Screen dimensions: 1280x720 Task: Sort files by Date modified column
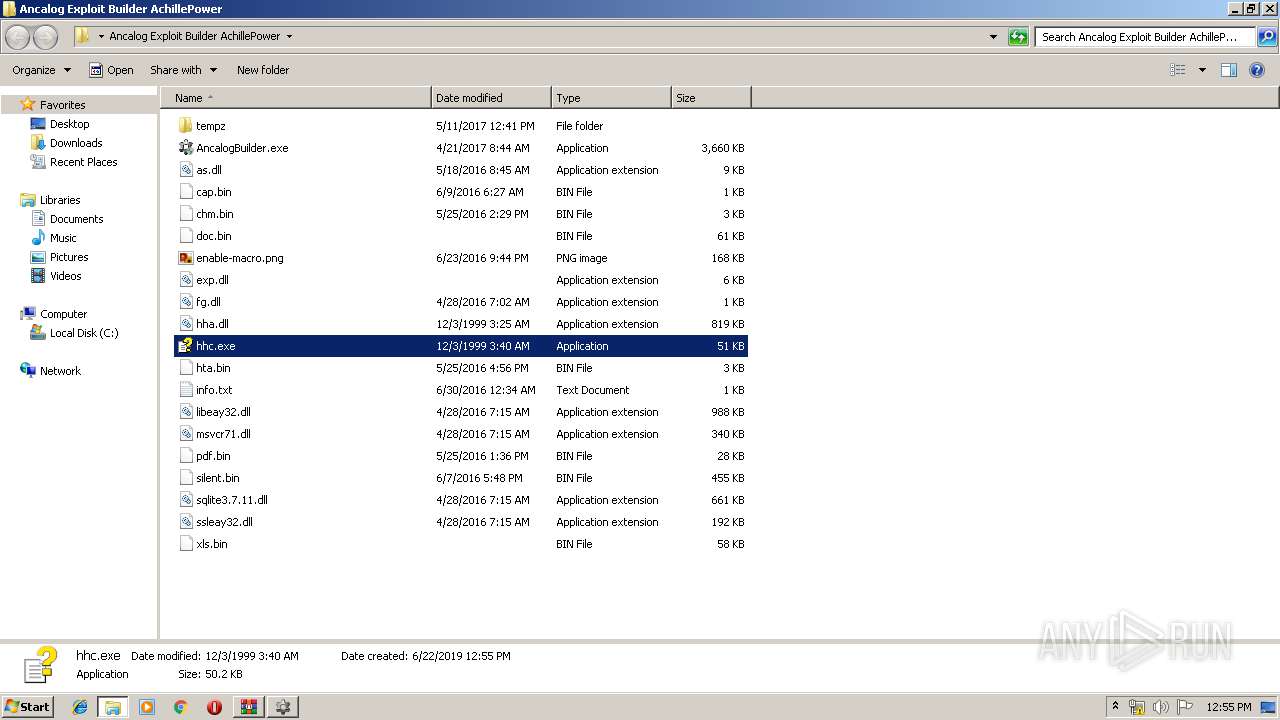coord(491,98)
